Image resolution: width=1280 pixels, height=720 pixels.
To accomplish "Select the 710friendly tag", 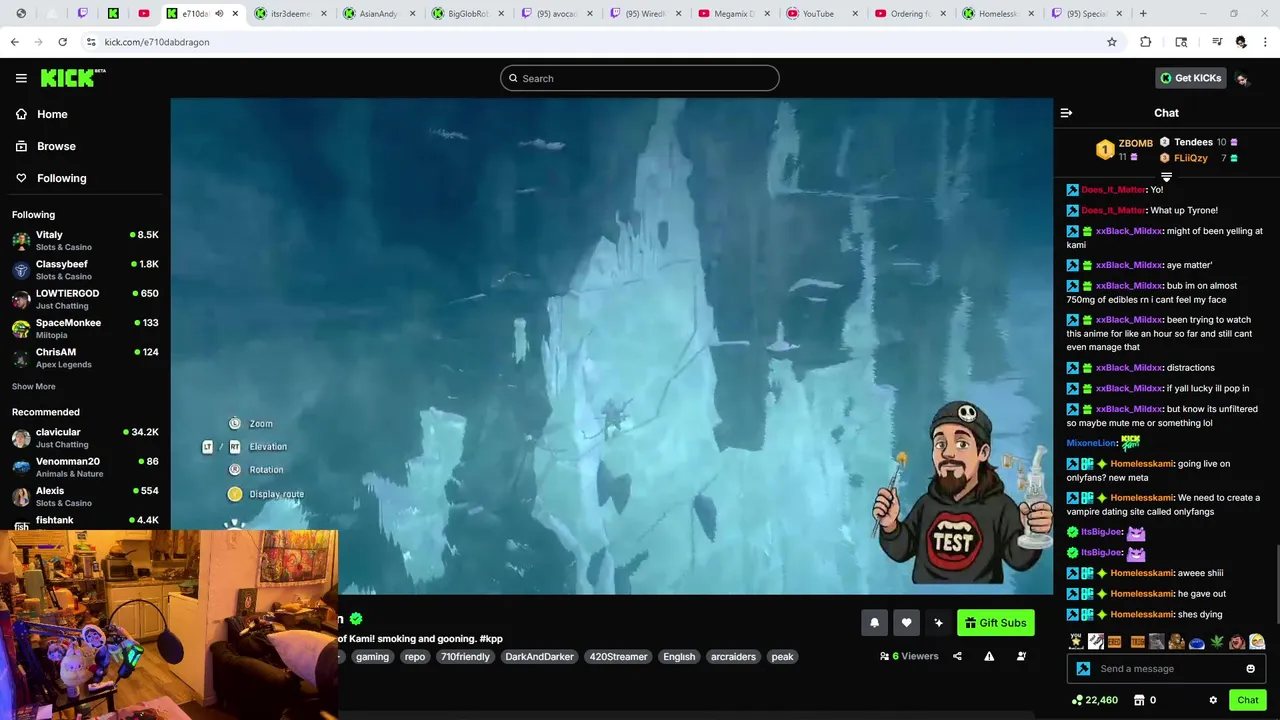I will (465, 657).
